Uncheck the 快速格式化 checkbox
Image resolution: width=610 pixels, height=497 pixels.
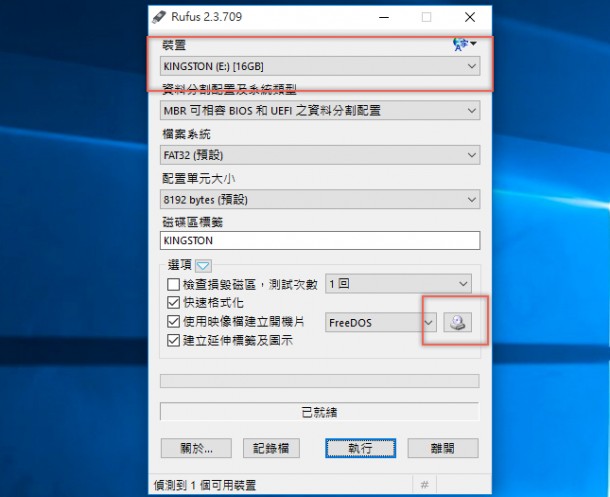click(x=173, y=303)
